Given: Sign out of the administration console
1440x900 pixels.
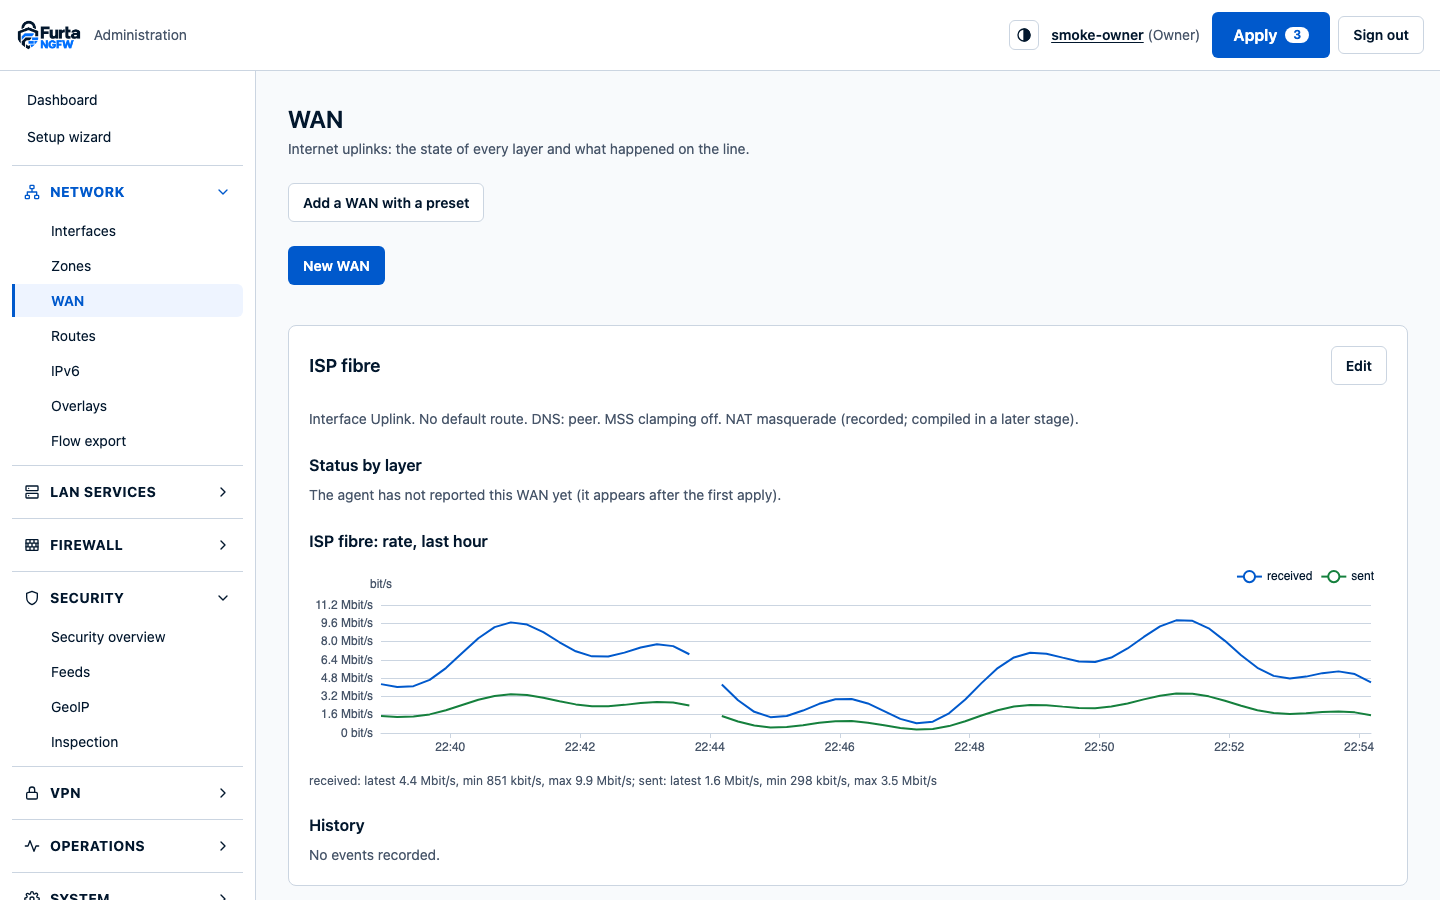Looking at the screenshot, I should [x=1380, y=35].
